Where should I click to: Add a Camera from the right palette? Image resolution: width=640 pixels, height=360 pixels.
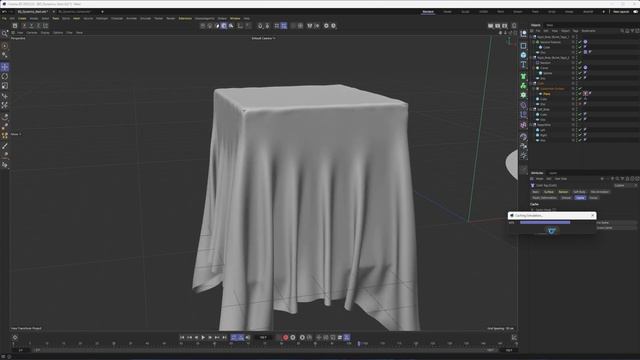(523, 146)
